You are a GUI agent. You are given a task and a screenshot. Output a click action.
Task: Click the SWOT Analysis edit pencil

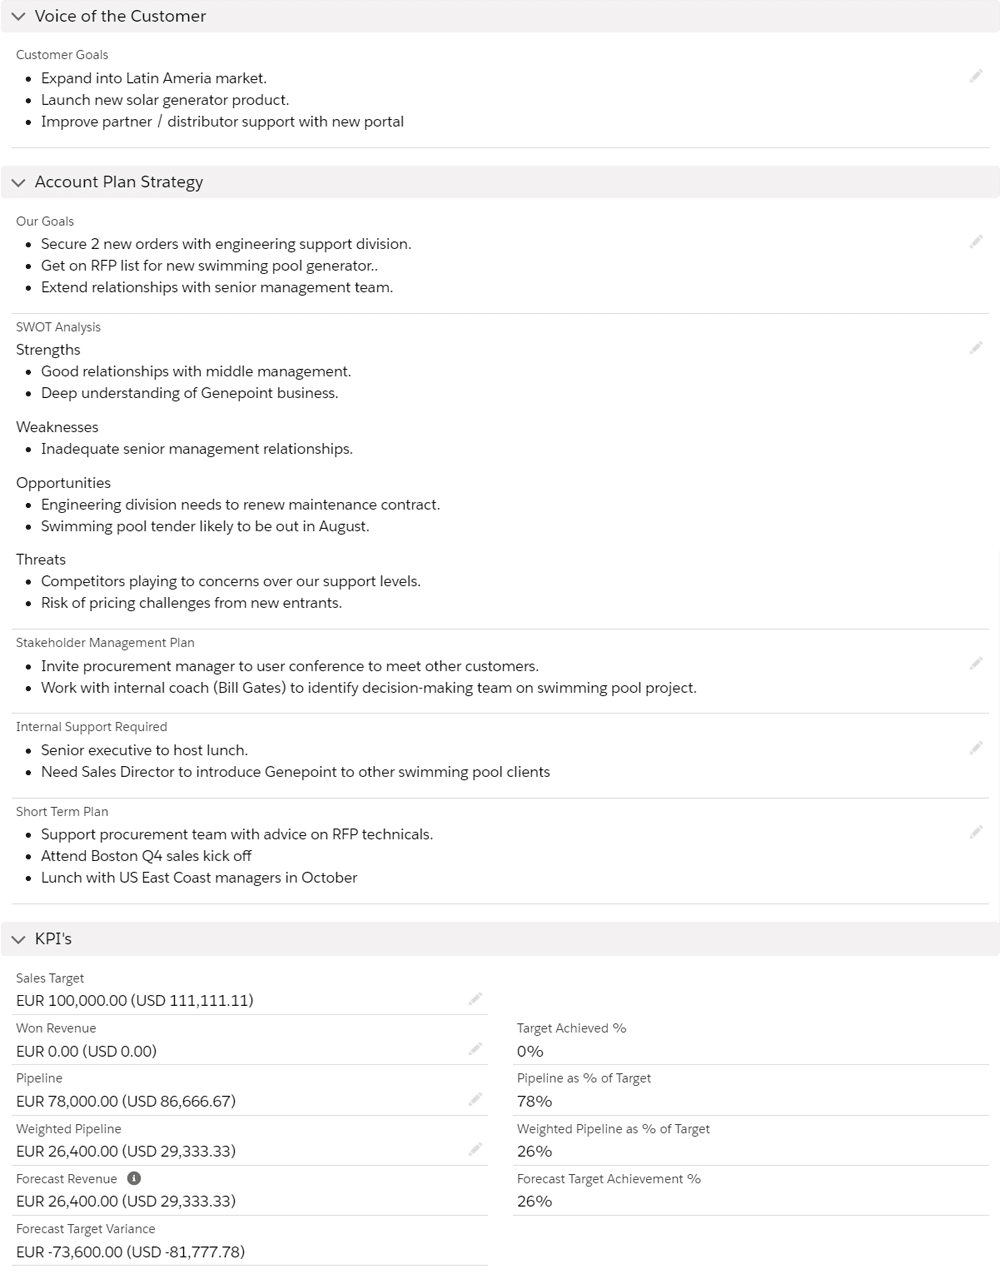976,348
